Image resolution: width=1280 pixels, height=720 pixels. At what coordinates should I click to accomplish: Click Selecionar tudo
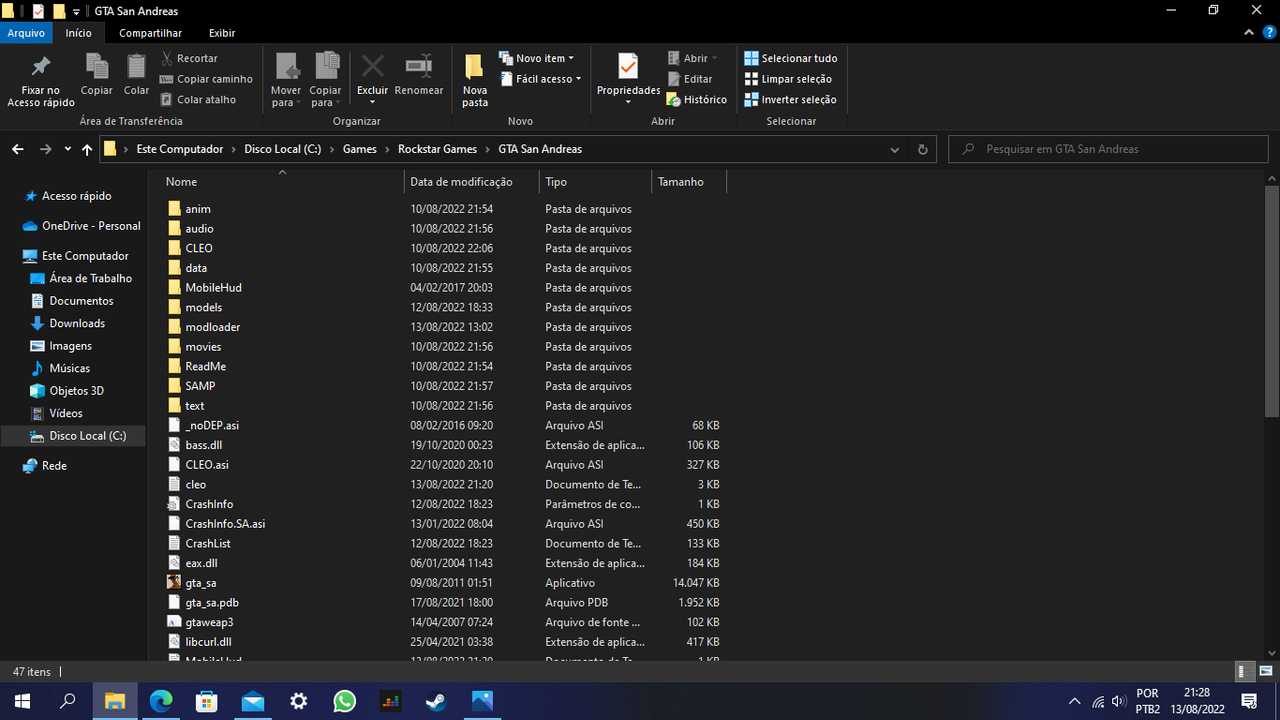791,58
